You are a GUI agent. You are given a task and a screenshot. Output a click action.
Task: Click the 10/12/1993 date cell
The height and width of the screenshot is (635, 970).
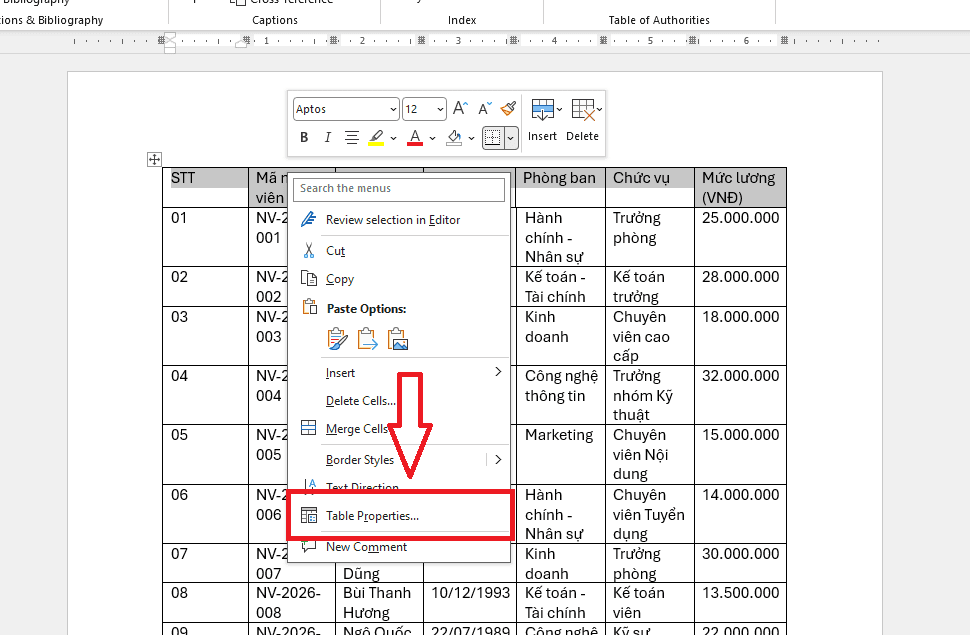(x=470, y=602)
